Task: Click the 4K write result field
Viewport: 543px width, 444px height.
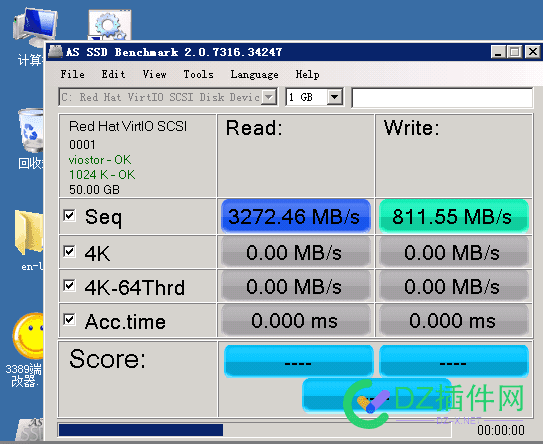Action: 454,252
